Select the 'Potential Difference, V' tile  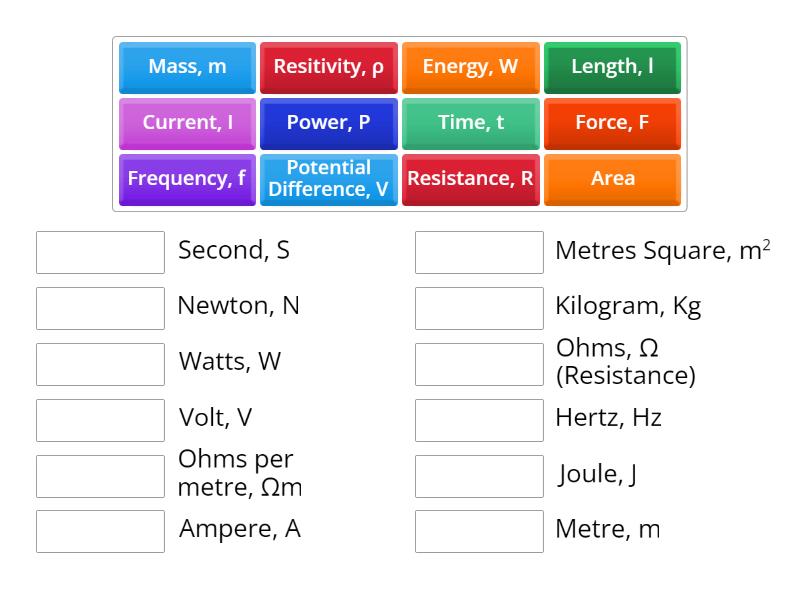(x=328, y=179)
